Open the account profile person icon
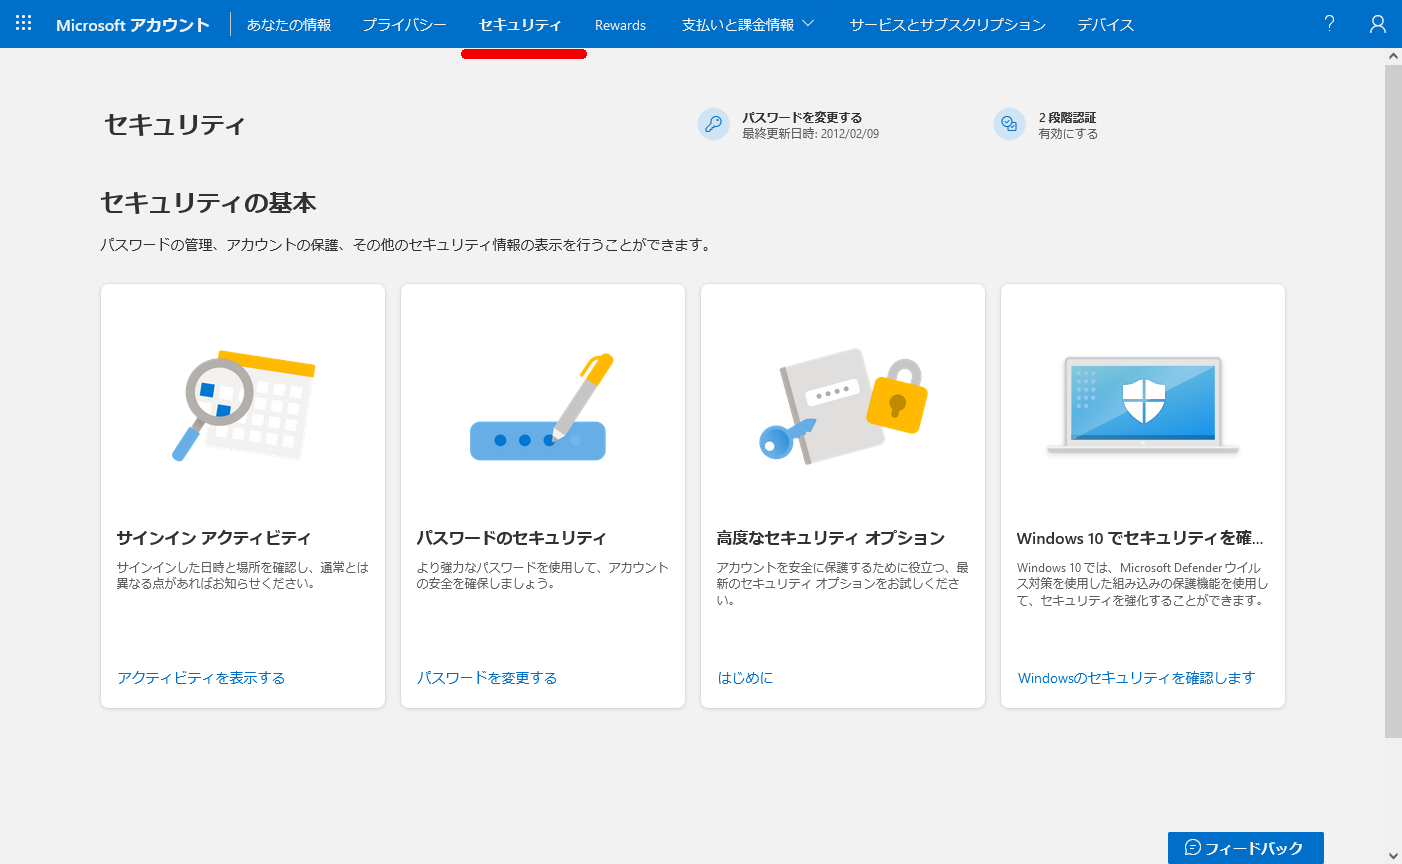Image resolution: width=1402 pixels, height=864 pixels. click(1378, 24)
